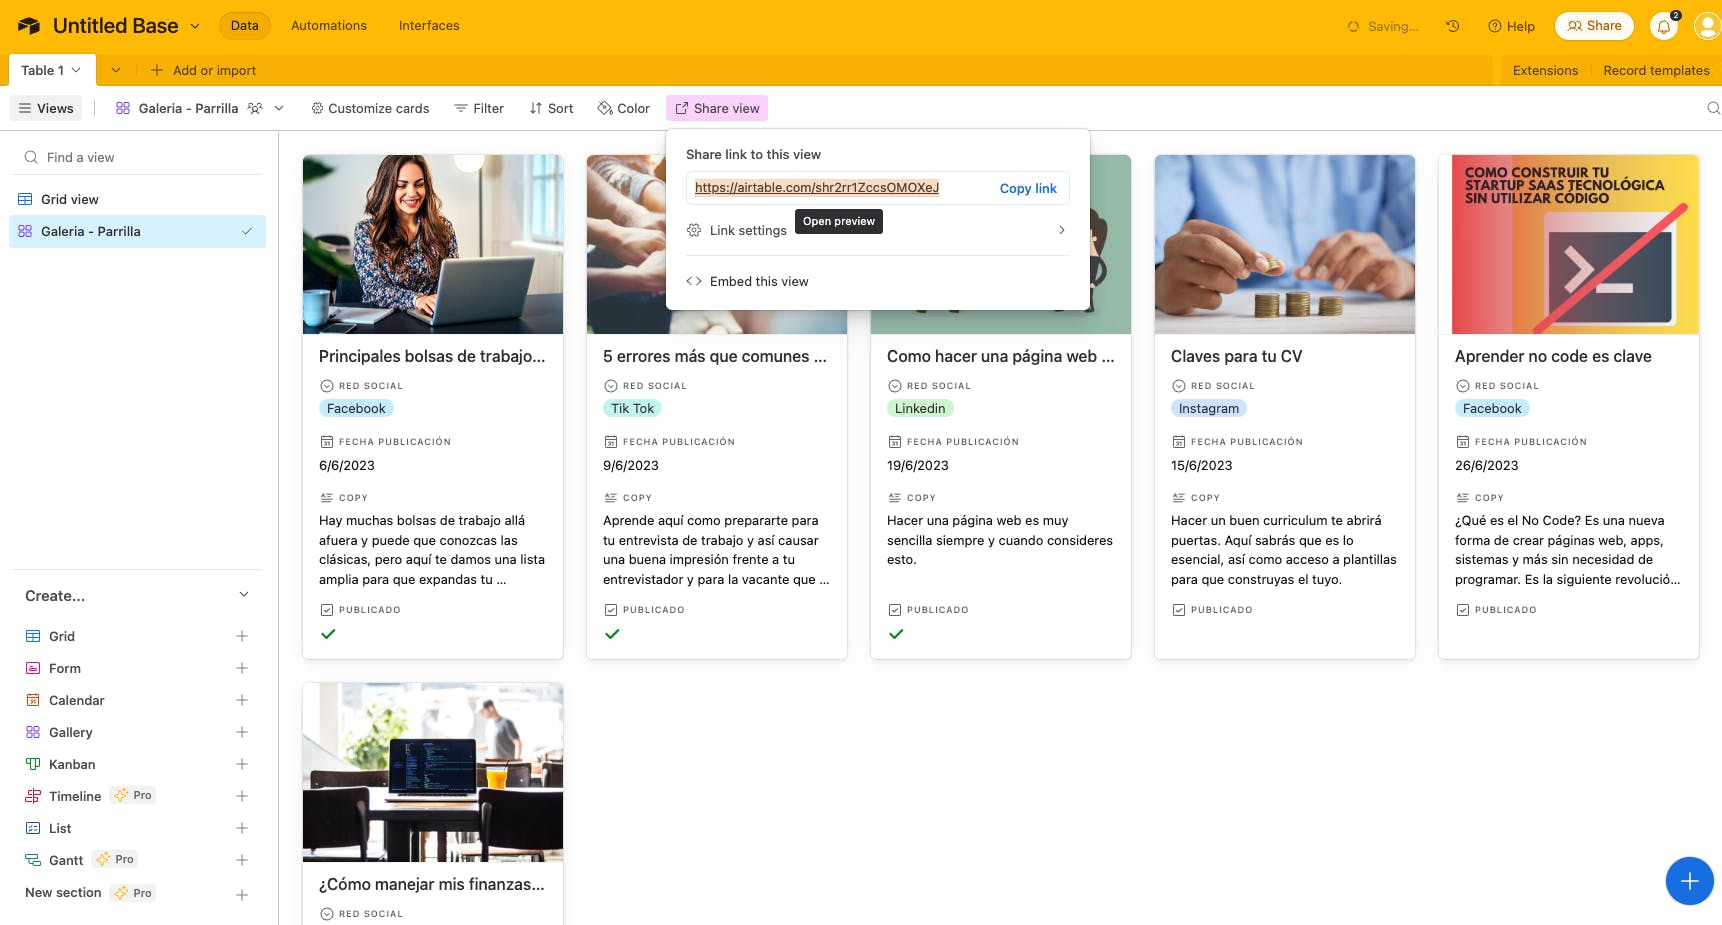The width and height of the screenshot is (1722, 925).
Task: Open the Color toolbar option
Action: 623,108
